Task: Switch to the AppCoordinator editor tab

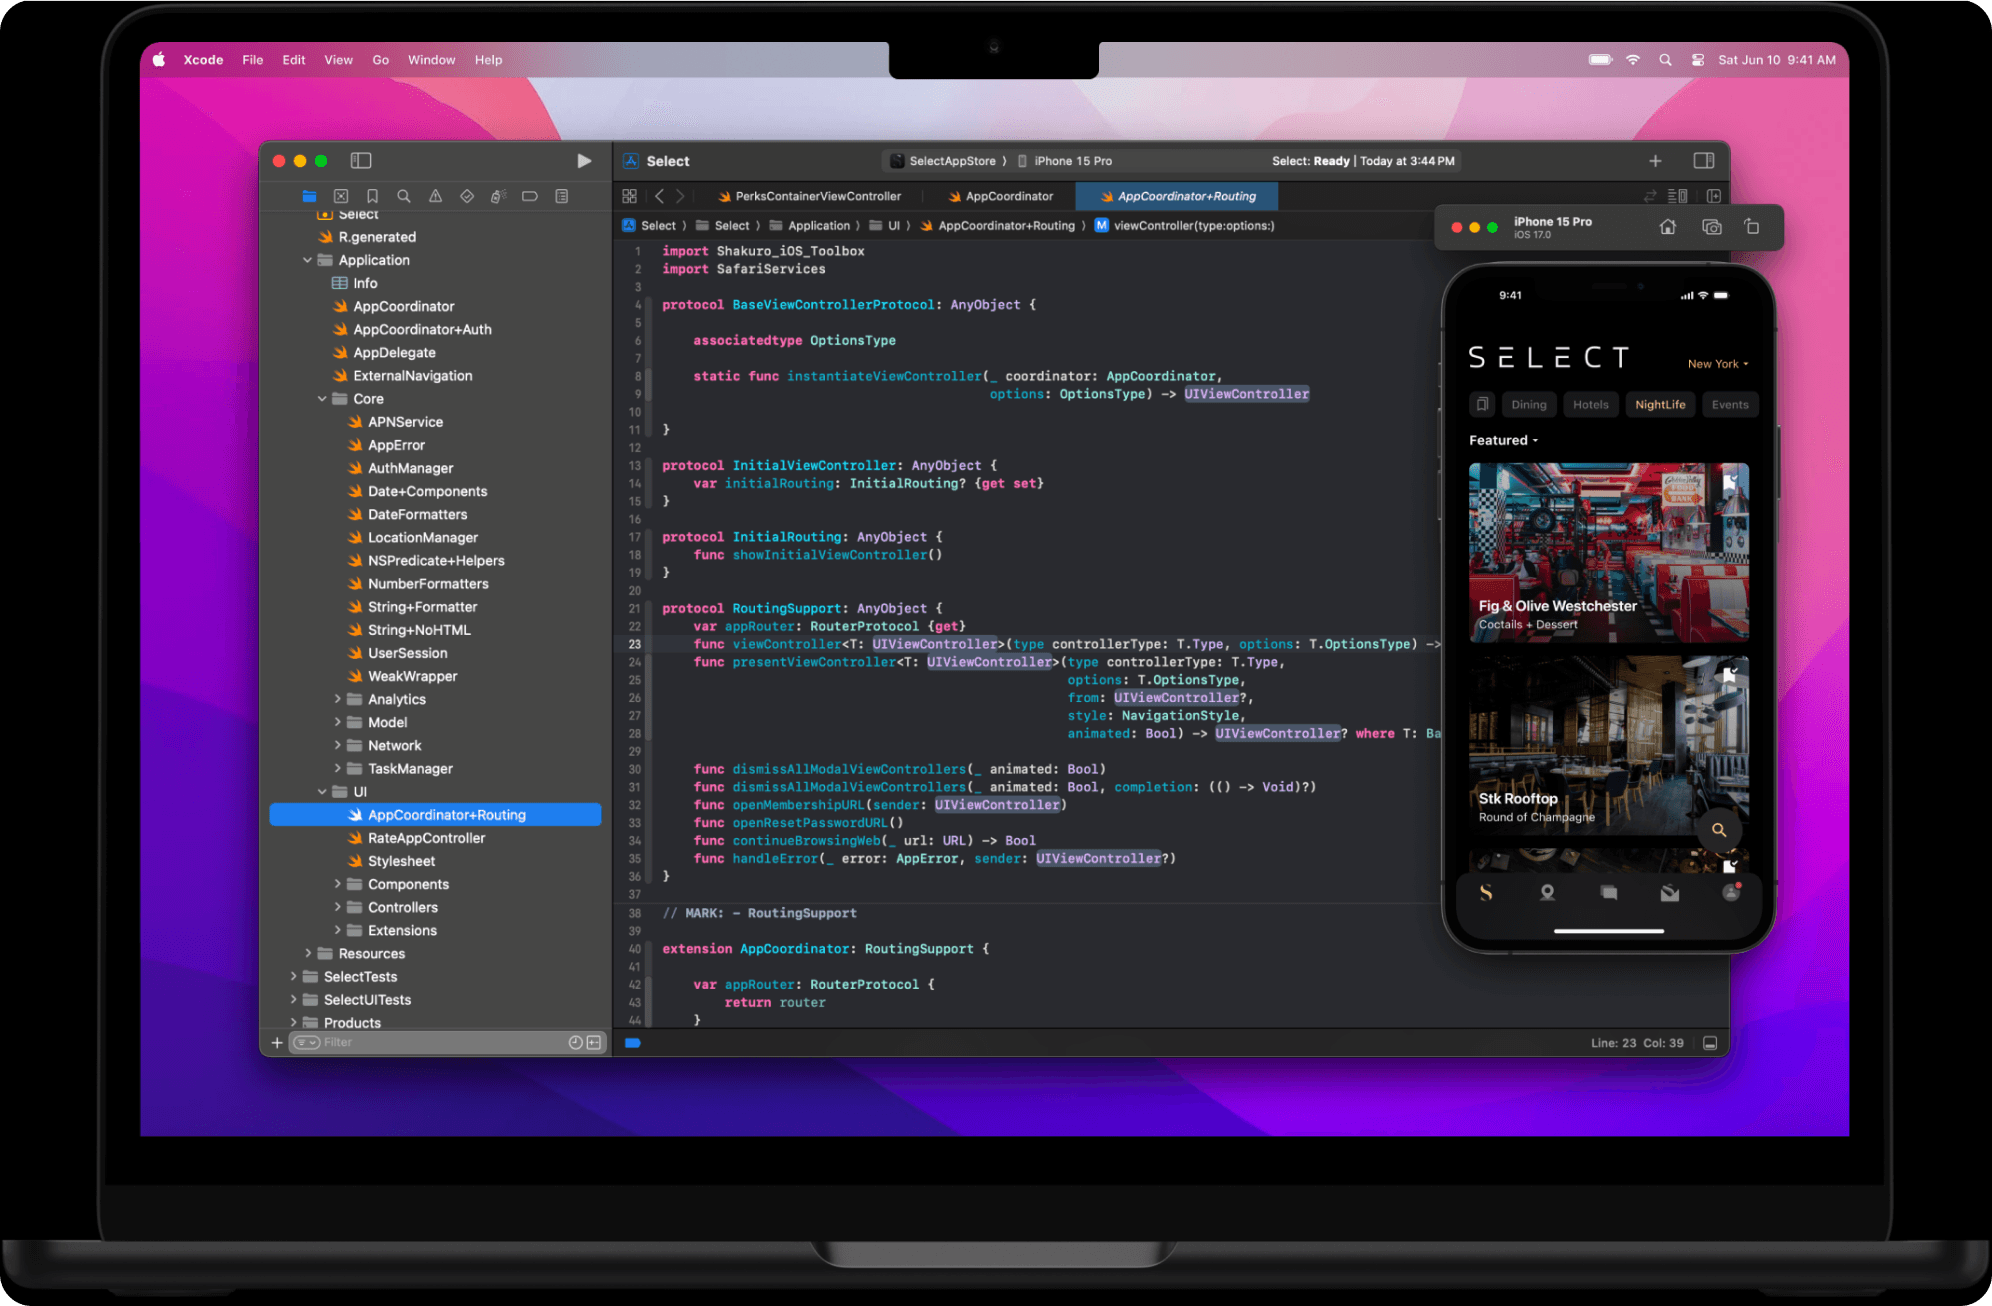Action: point(1000,196)
